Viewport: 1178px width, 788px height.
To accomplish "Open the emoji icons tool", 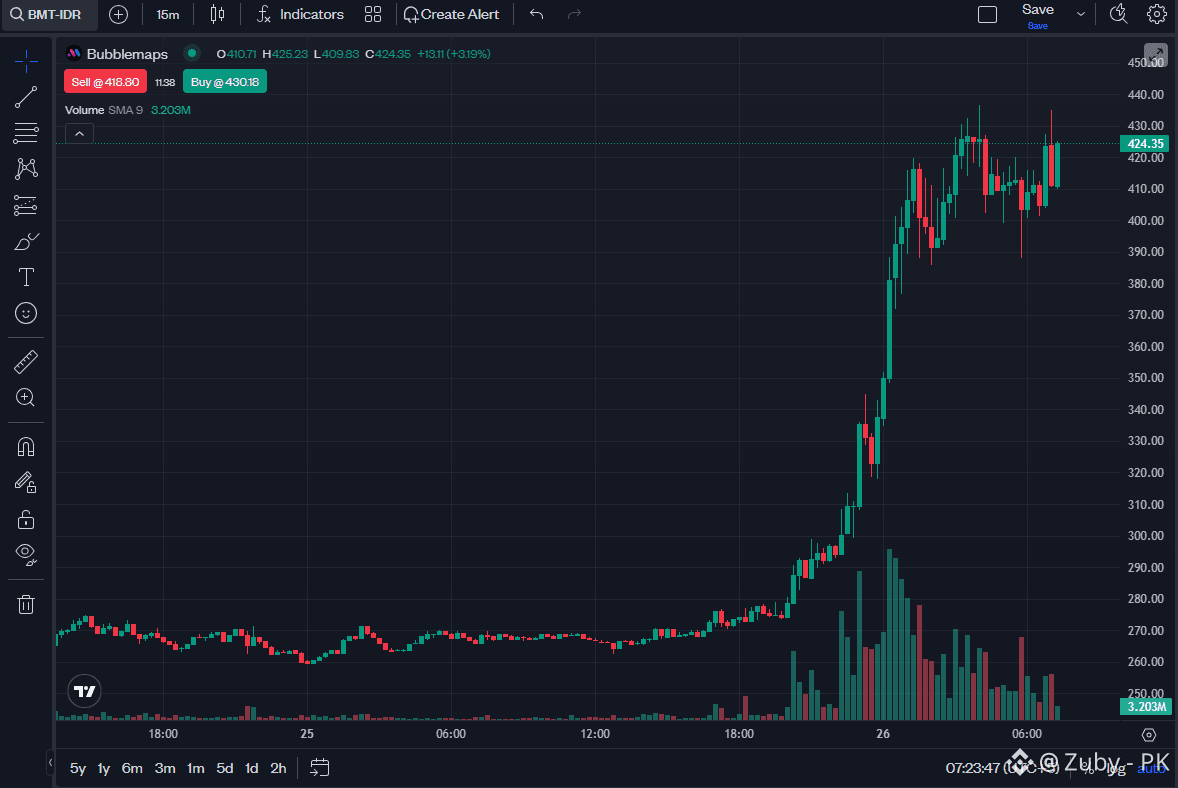I will pyautogui.click(x=26, y=313).
